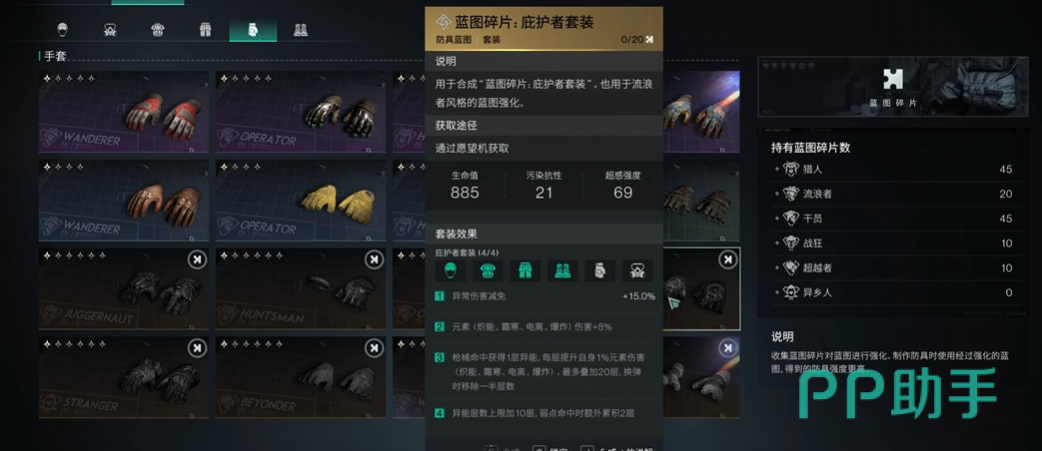
Task: Open the locked JUGGERNAUT gloves blueprint
Action: click(124, 289)
